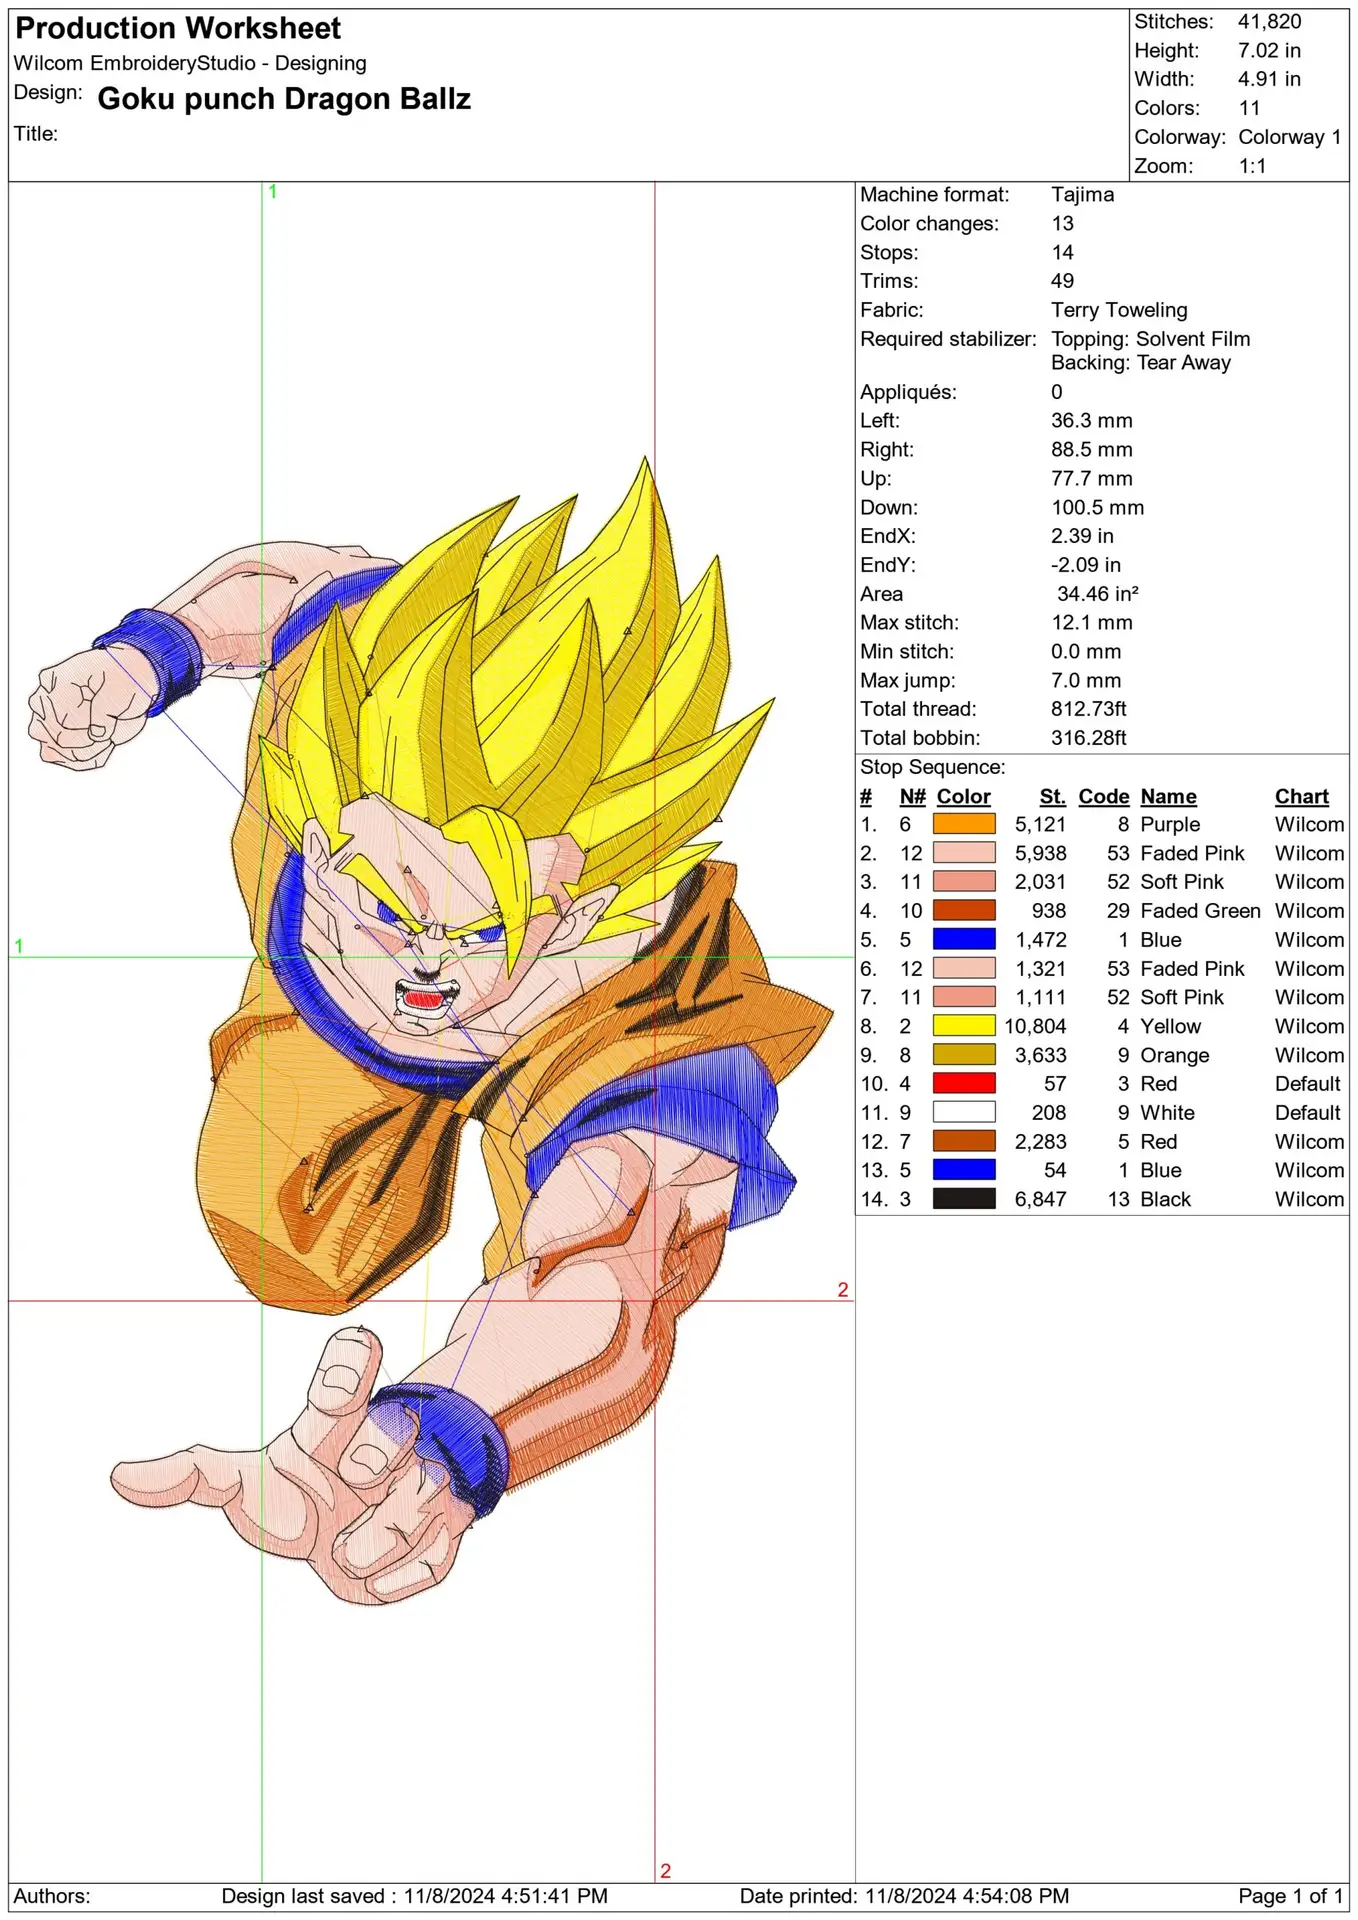Click the Area value '34.46 in²'
Screen dimensions: 1358x1920
[1098, 594]
